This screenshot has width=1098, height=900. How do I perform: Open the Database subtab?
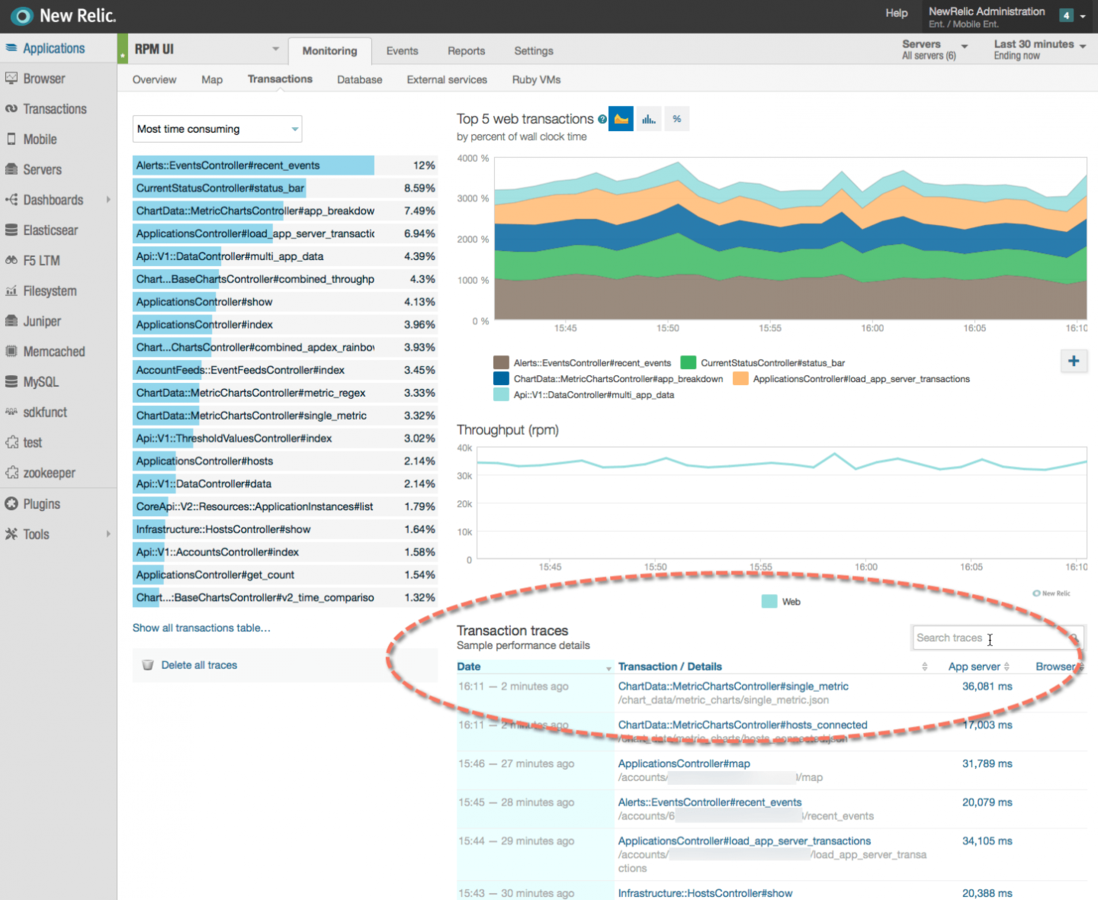359,79
